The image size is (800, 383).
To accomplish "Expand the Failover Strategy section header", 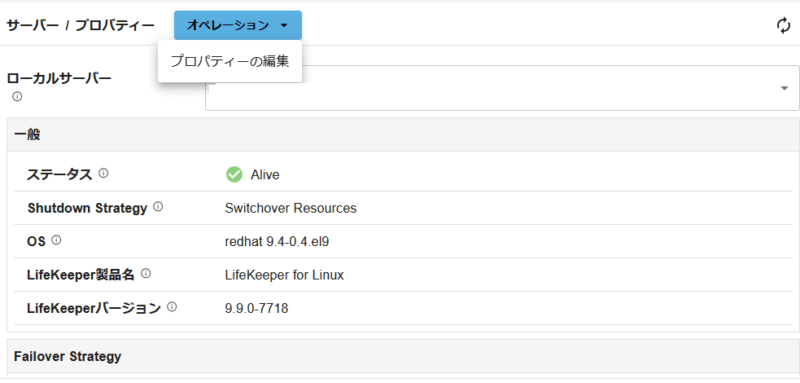I will tap(403, 356).
